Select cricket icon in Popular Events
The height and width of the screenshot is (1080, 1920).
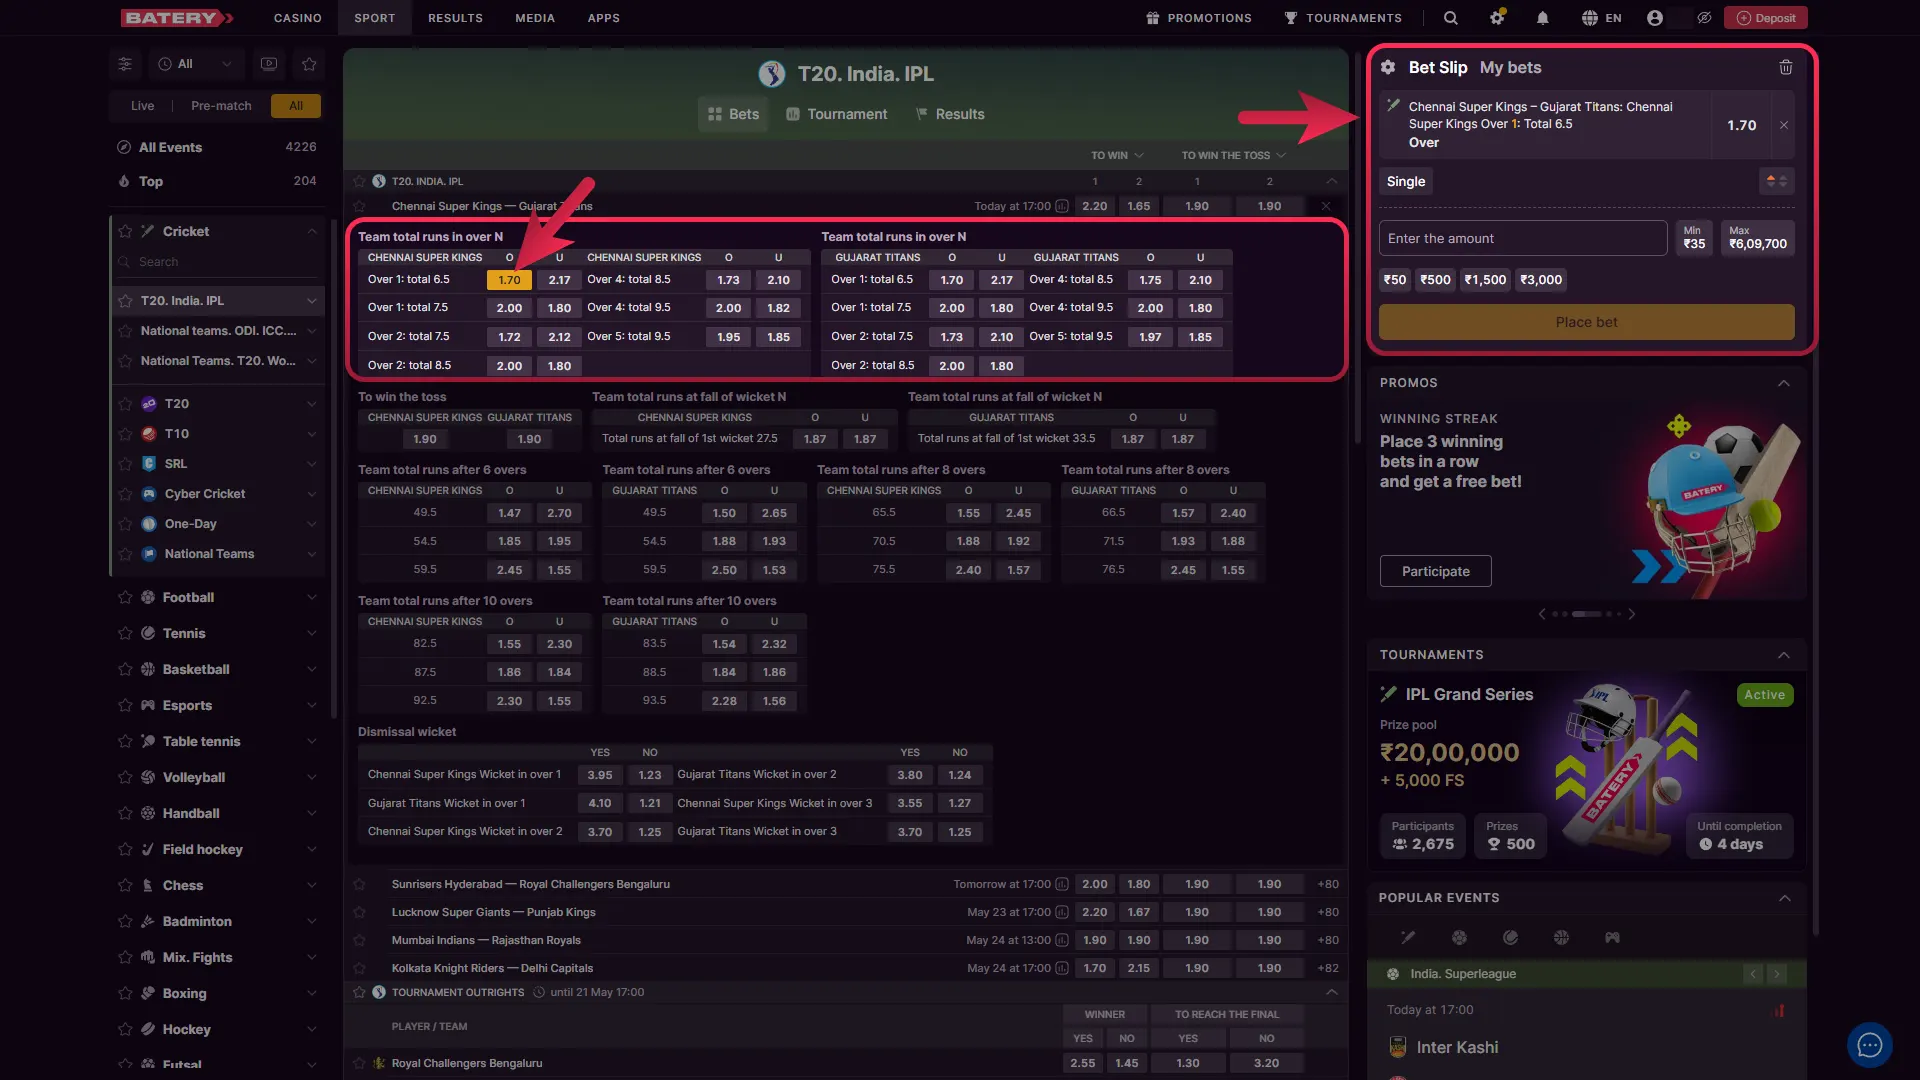(1408, 938)
